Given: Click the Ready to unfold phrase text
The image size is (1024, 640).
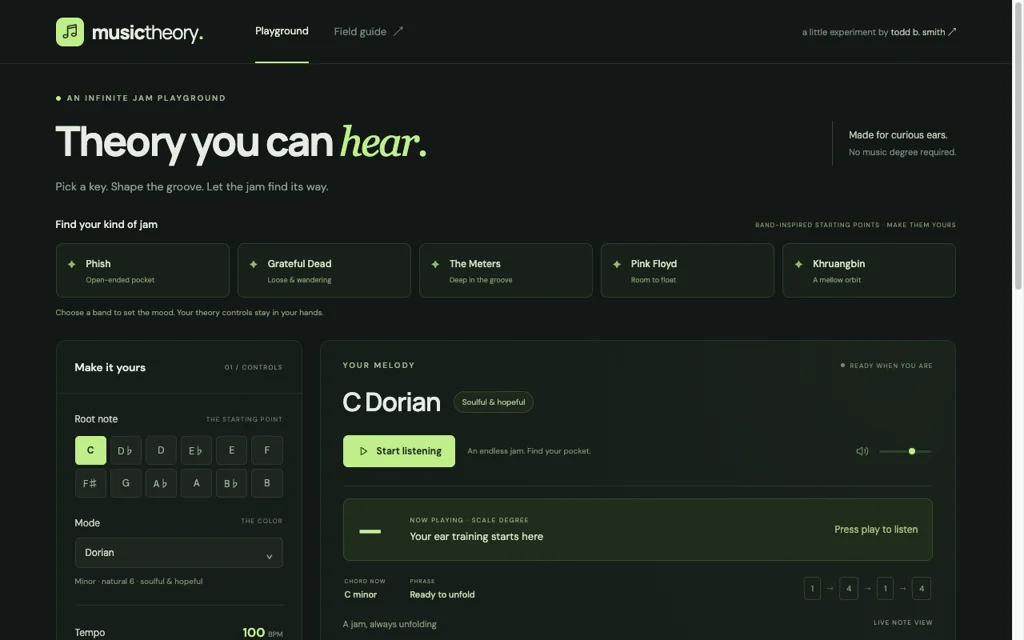Looking at the screenshot, I should [442, 595].
